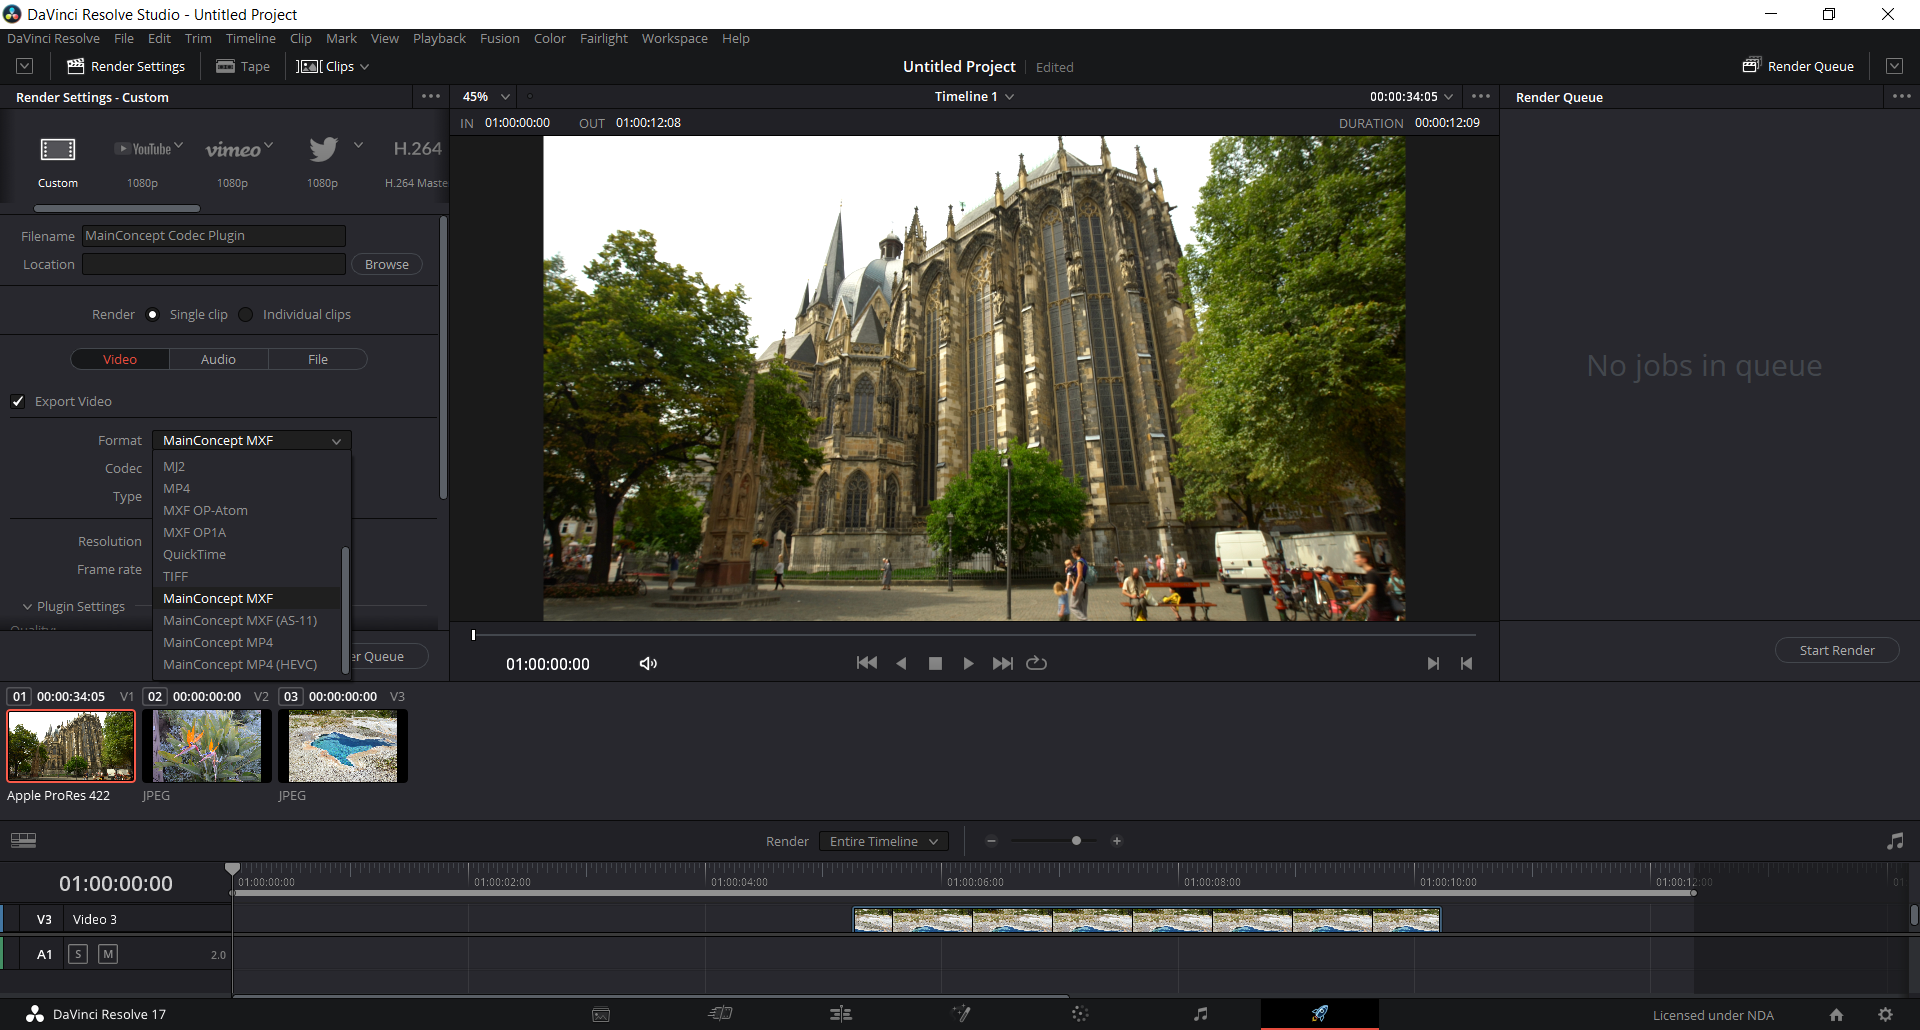Collapse the Plugin Settings section
The width and height of the screenshot is (1920, 1030).
click(x=26, y=606)
